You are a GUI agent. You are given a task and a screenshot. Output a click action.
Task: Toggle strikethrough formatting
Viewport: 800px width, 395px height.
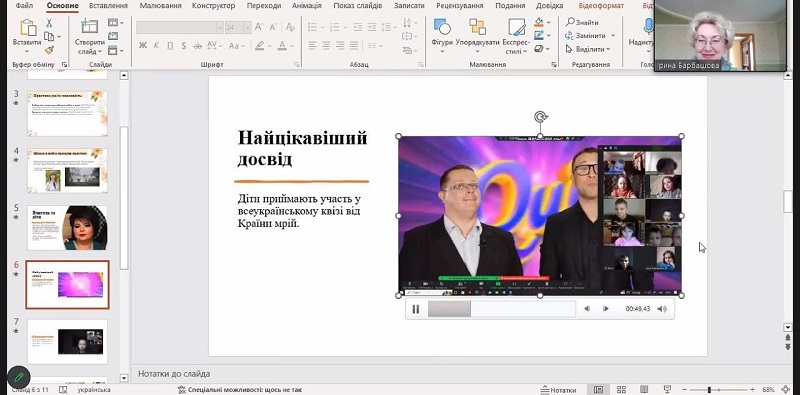pos(197,46)
